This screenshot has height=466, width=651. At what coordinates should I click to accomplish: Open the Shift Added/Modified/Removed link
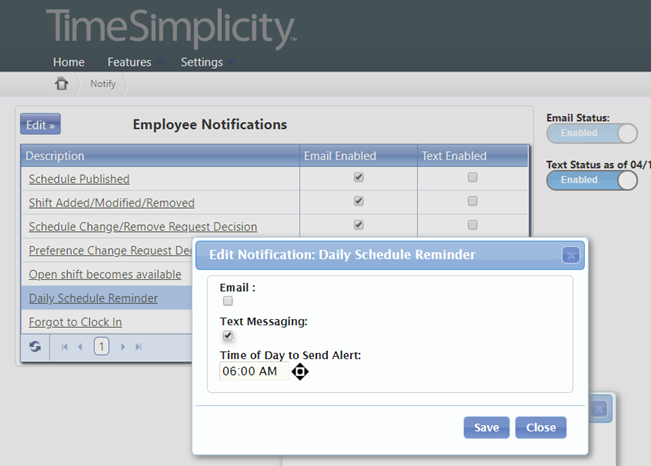pos(112,203)
